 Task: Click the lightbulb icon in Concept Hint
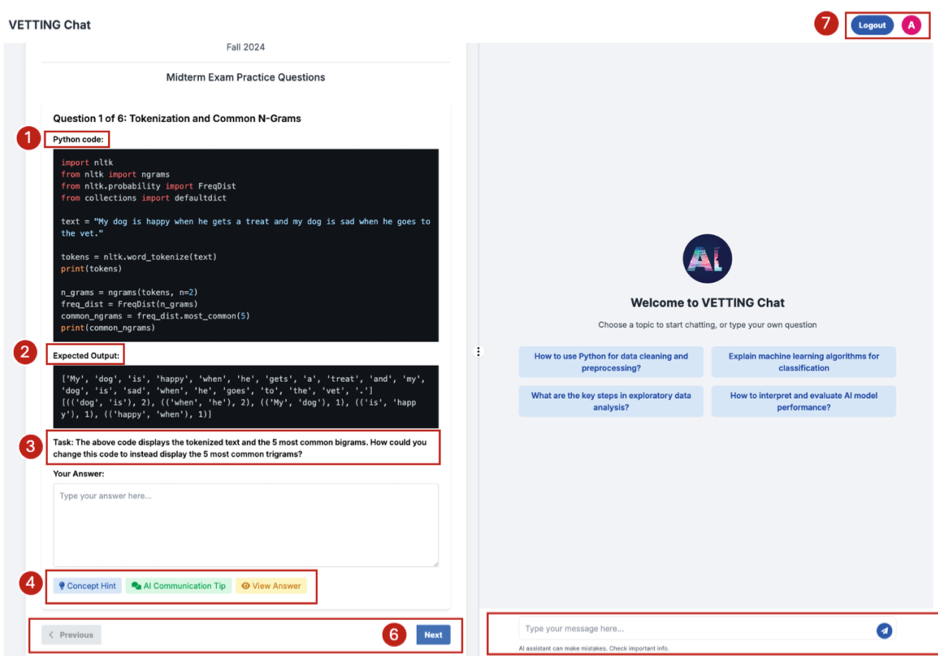[62, 585]
